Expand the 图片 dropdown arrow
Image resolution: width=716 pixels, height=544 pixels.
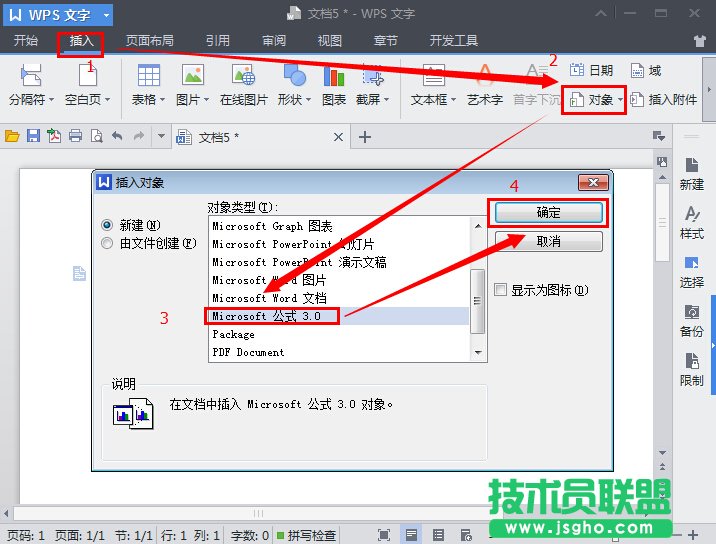(x=206, y=100)
